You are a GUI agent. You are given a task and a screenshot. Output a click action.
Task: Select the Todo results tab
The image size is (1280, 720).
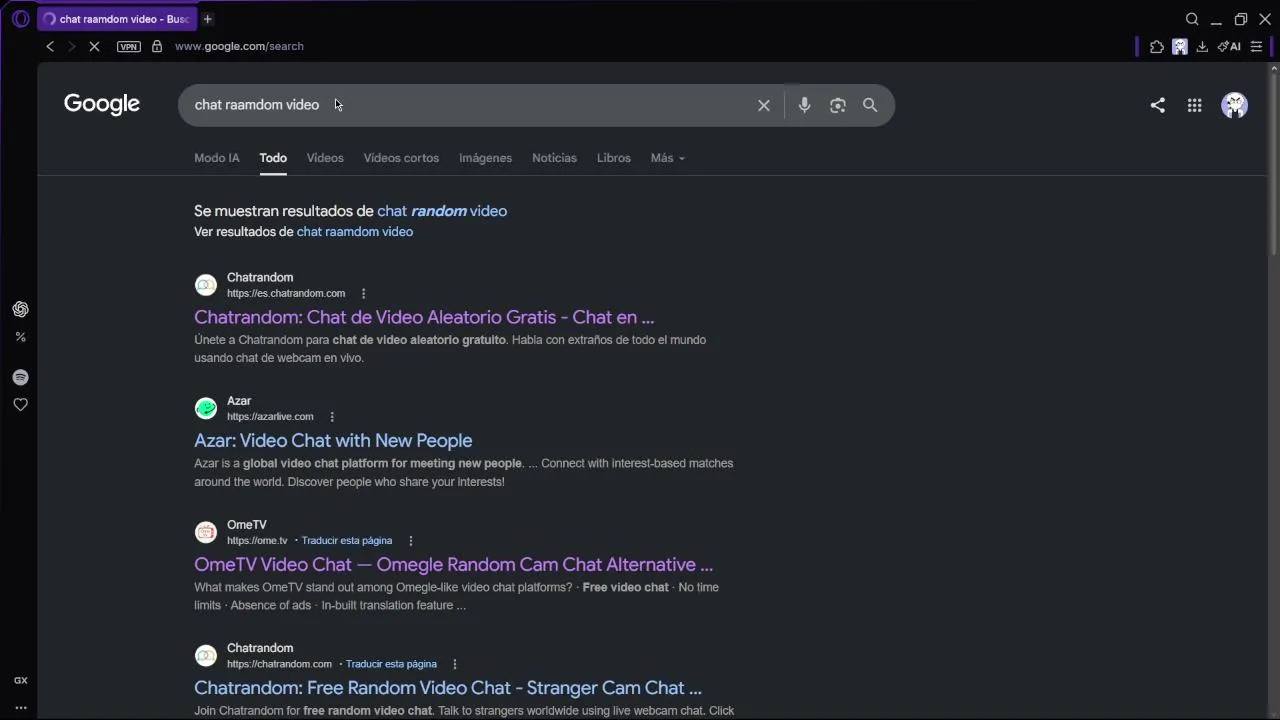273,158
